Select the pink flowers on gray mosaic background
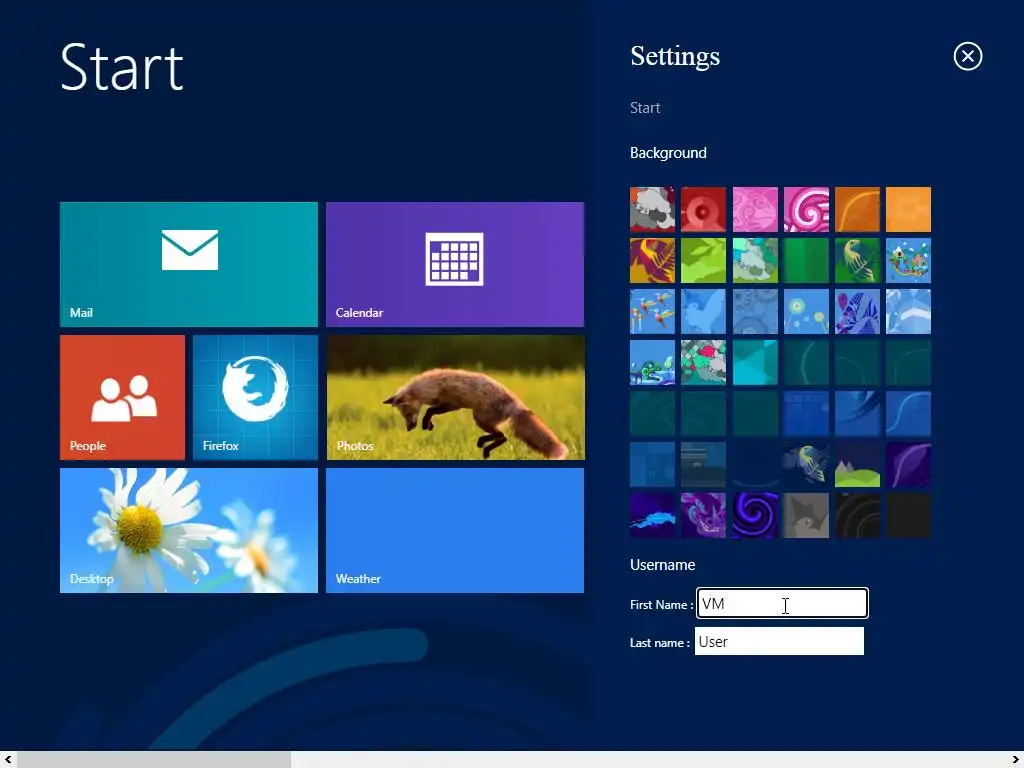The width and height of the screenshot is (1024, 768). [703, 362]
